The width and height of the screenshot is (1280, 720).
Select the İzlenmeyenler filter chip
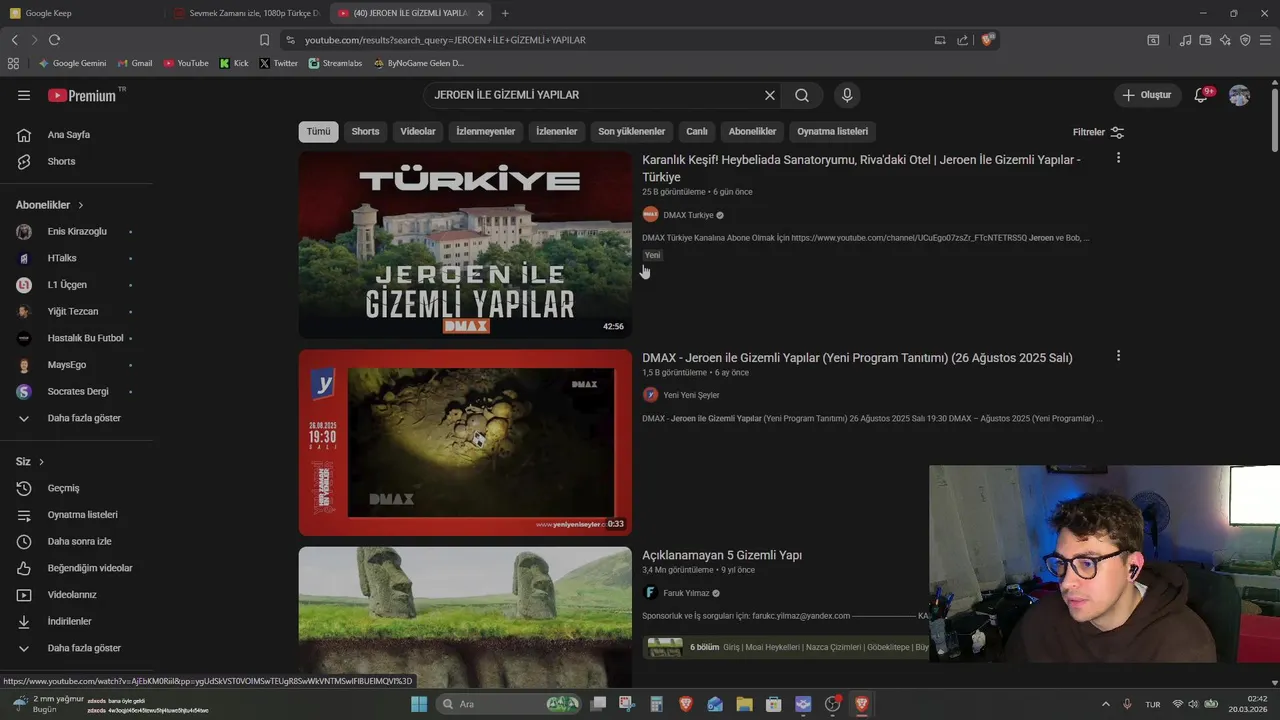click(486, 131)
